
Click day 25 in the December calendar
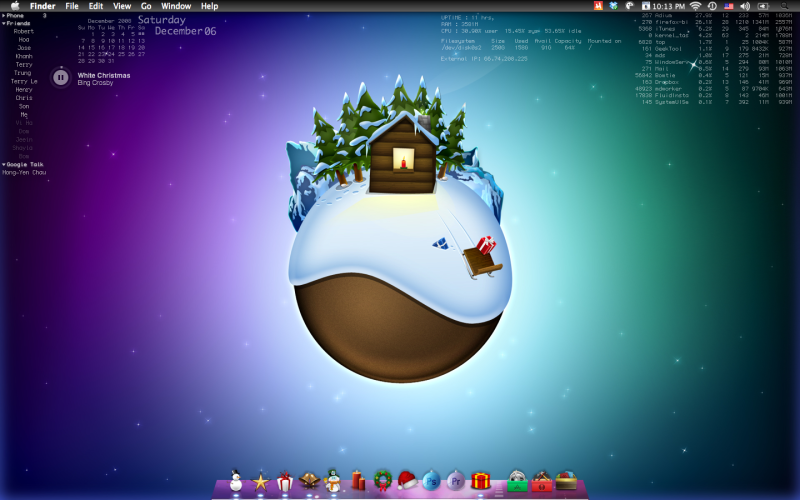121,54
